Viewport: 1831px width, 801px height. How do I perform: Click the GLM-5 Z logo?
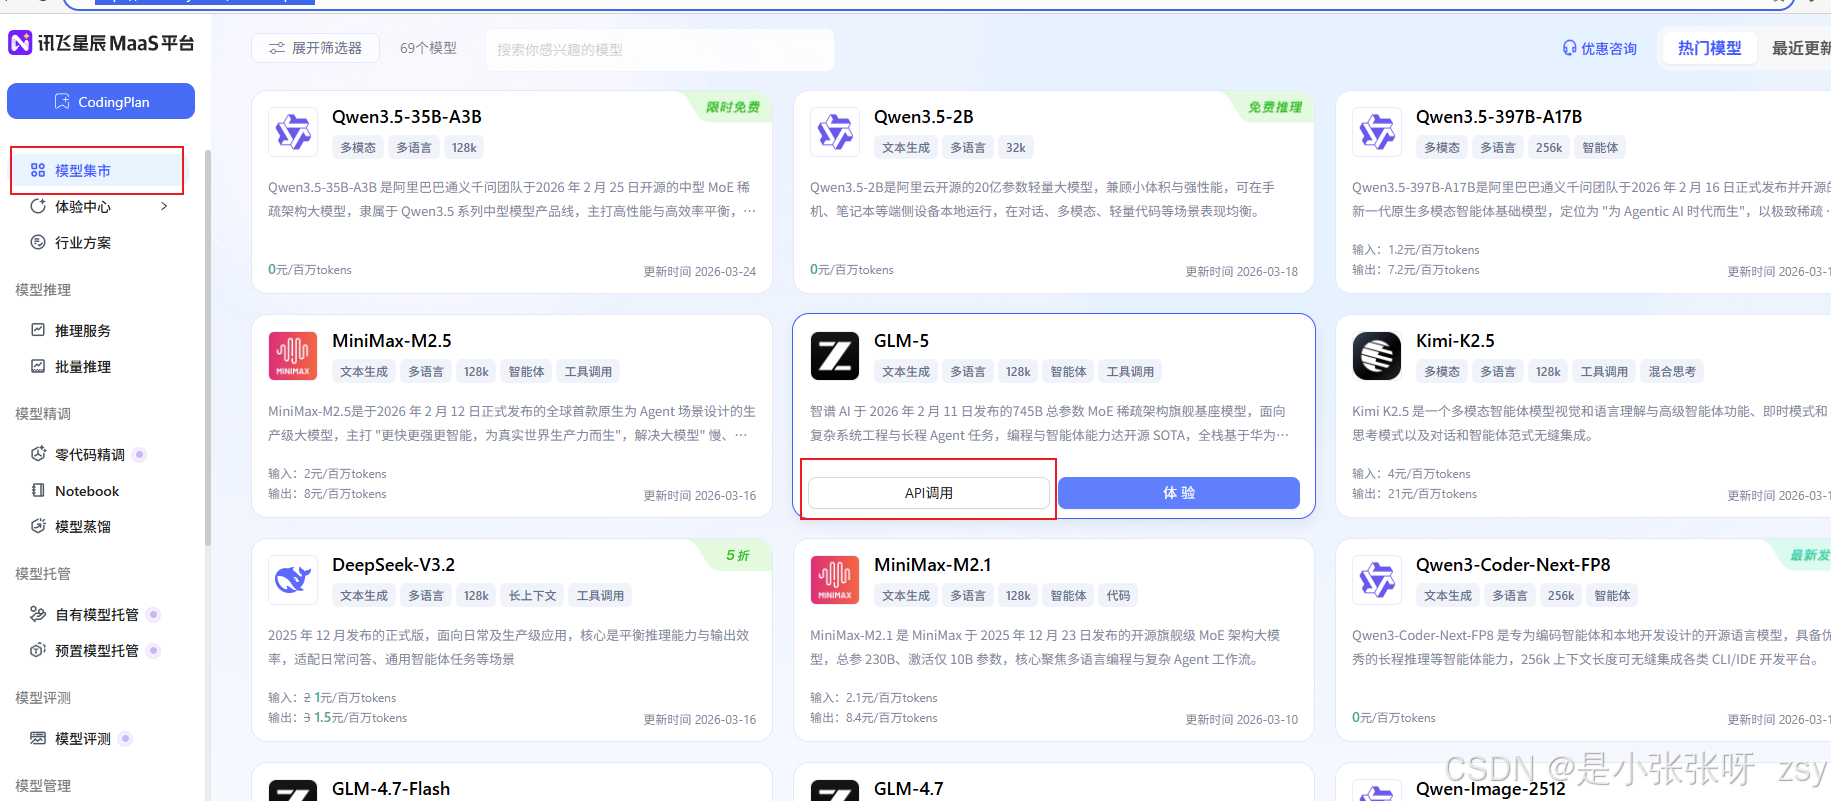click(x=835, y=356)
